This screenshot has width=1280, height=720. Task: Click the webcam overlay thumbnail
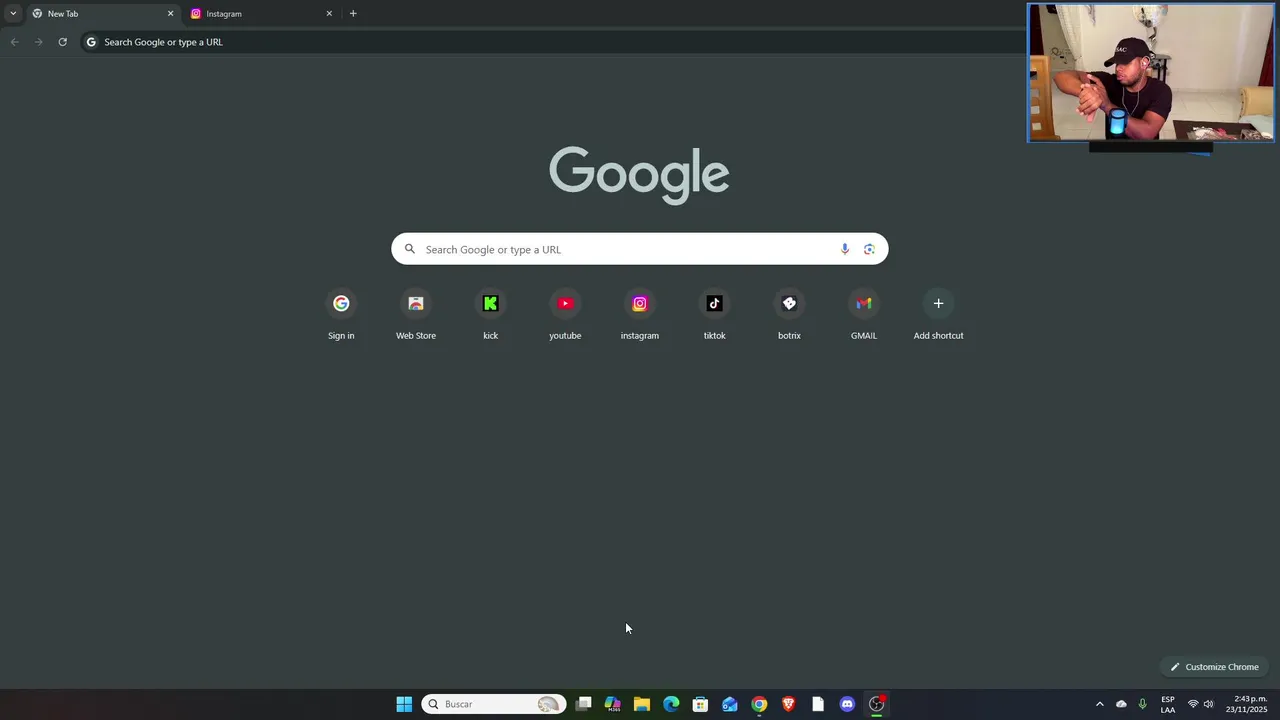[1151, 73]
